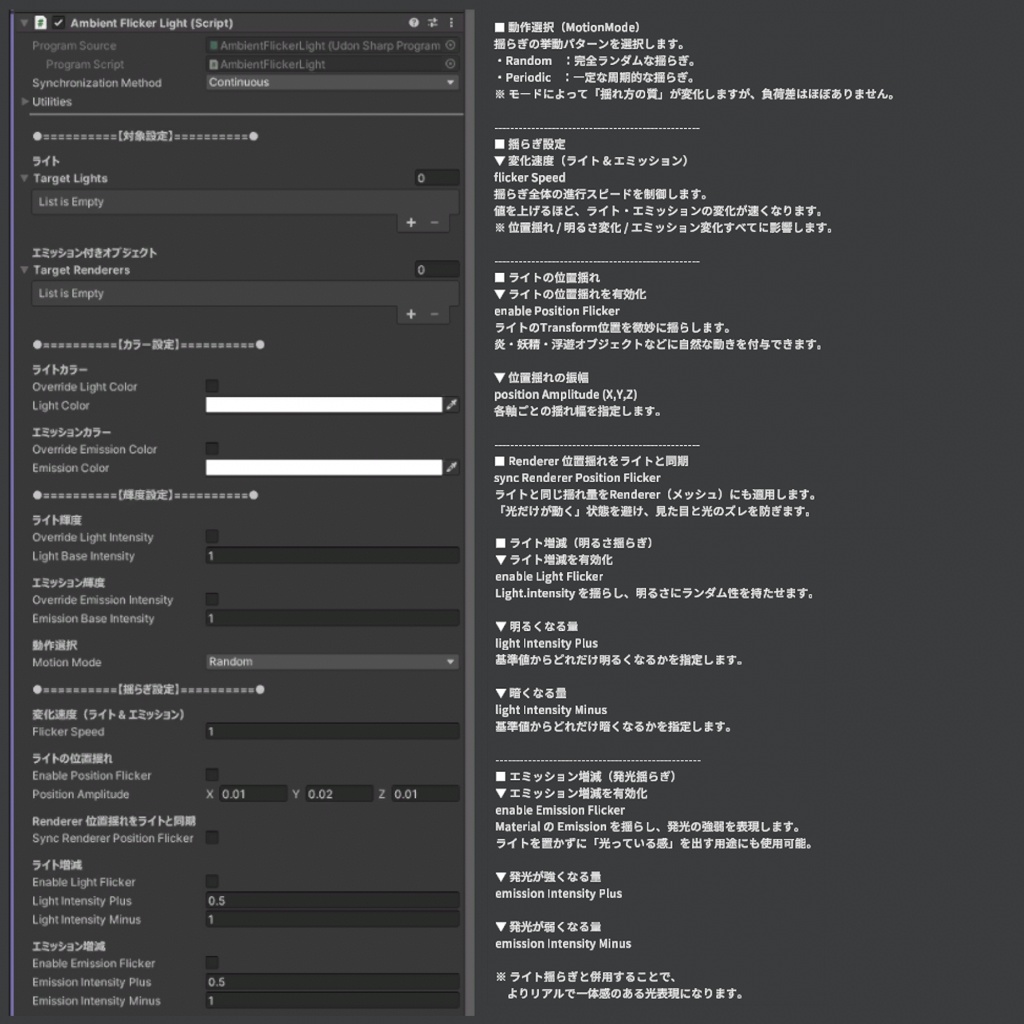Open the Emission Color swatch
This screenshot has height=1024, width=1024.
point(324,468)
